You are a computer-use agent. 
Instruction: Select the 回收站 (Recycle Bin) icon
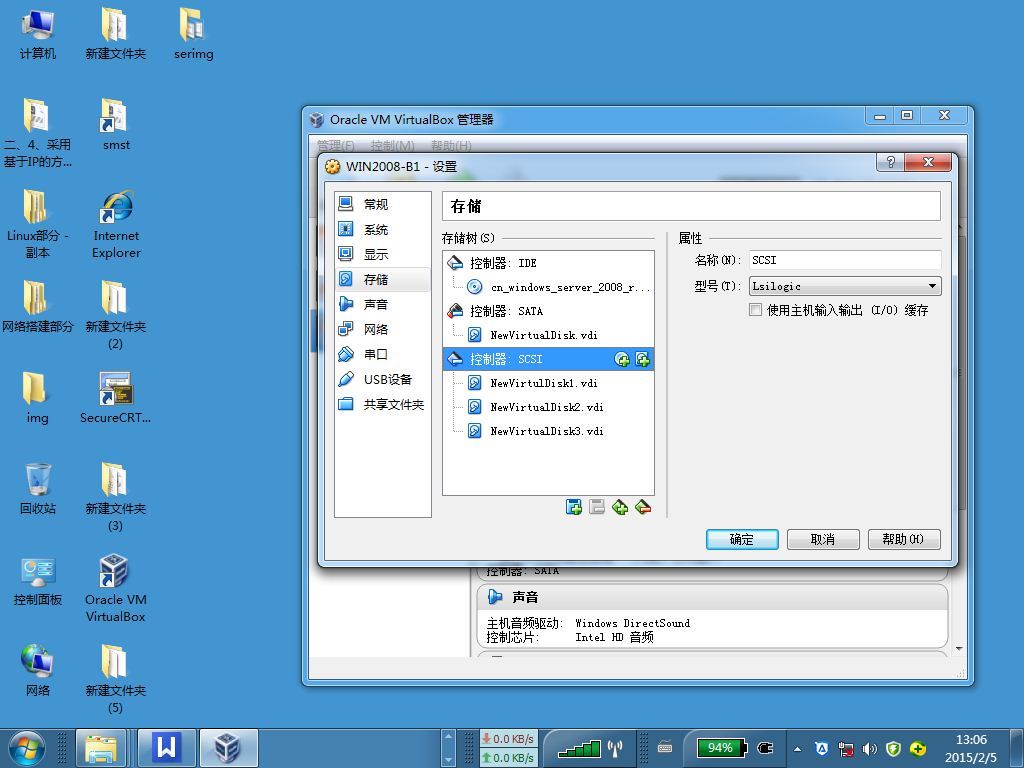[x=38, y=489]
